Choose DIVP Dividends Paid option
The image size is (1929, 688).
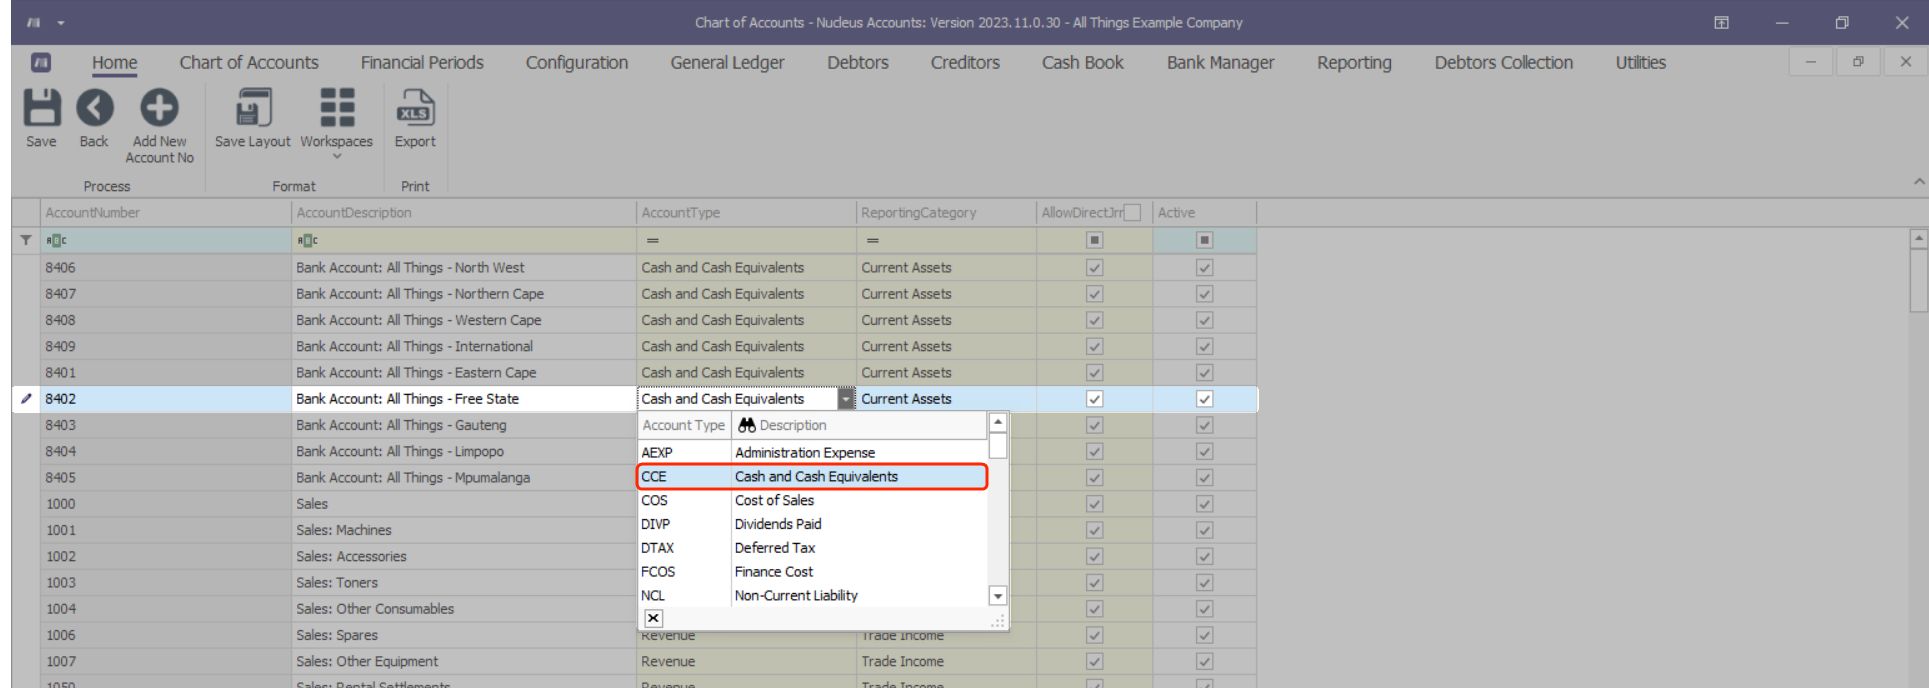click(x=812, y=524)
